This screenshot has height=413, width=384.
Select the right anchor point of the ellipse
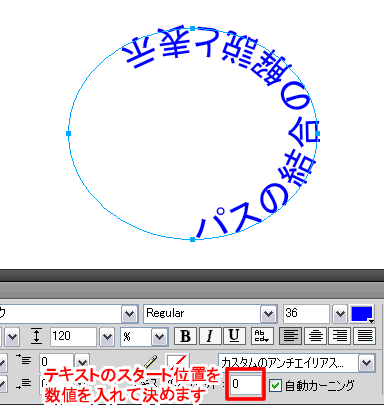click(317, 134)
